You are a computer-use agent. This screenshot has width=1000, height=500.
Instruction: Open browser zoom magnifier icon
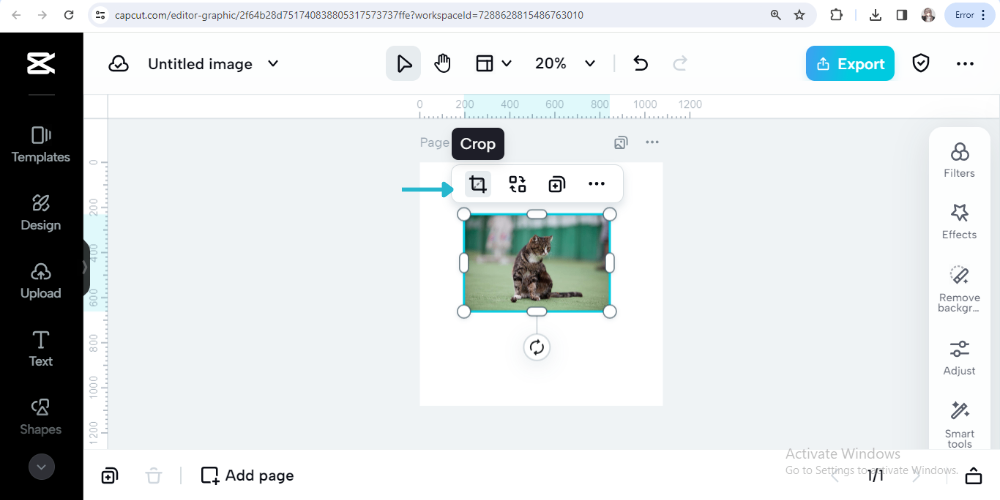[776, 15]
